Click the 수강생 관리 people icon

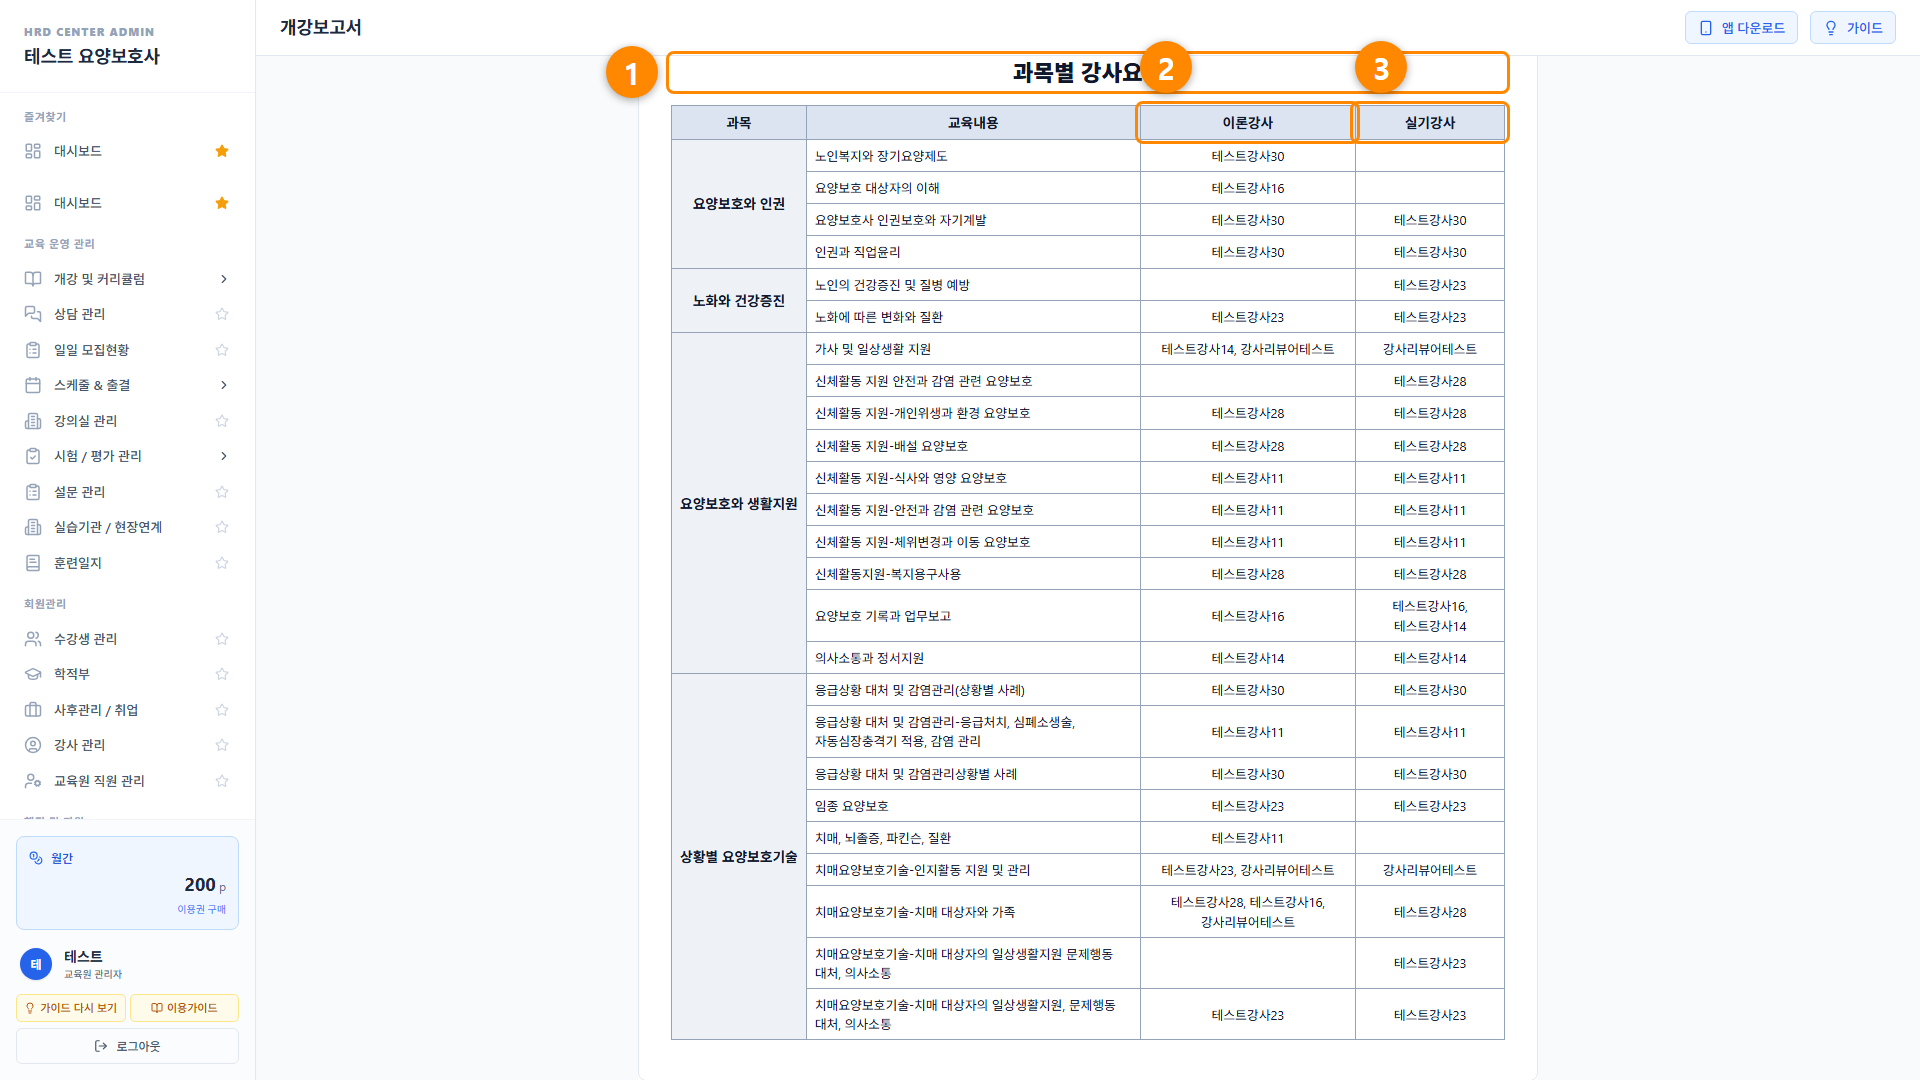click(x=33, y=639)
